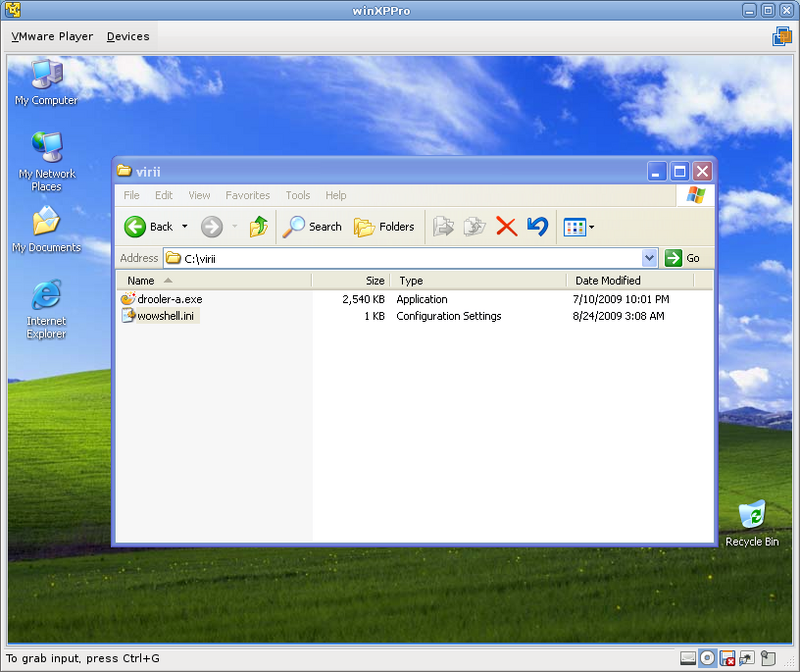Screen dimensions: 800x672
Task: Click the red Delete toolbar icon
Action: 507,227
